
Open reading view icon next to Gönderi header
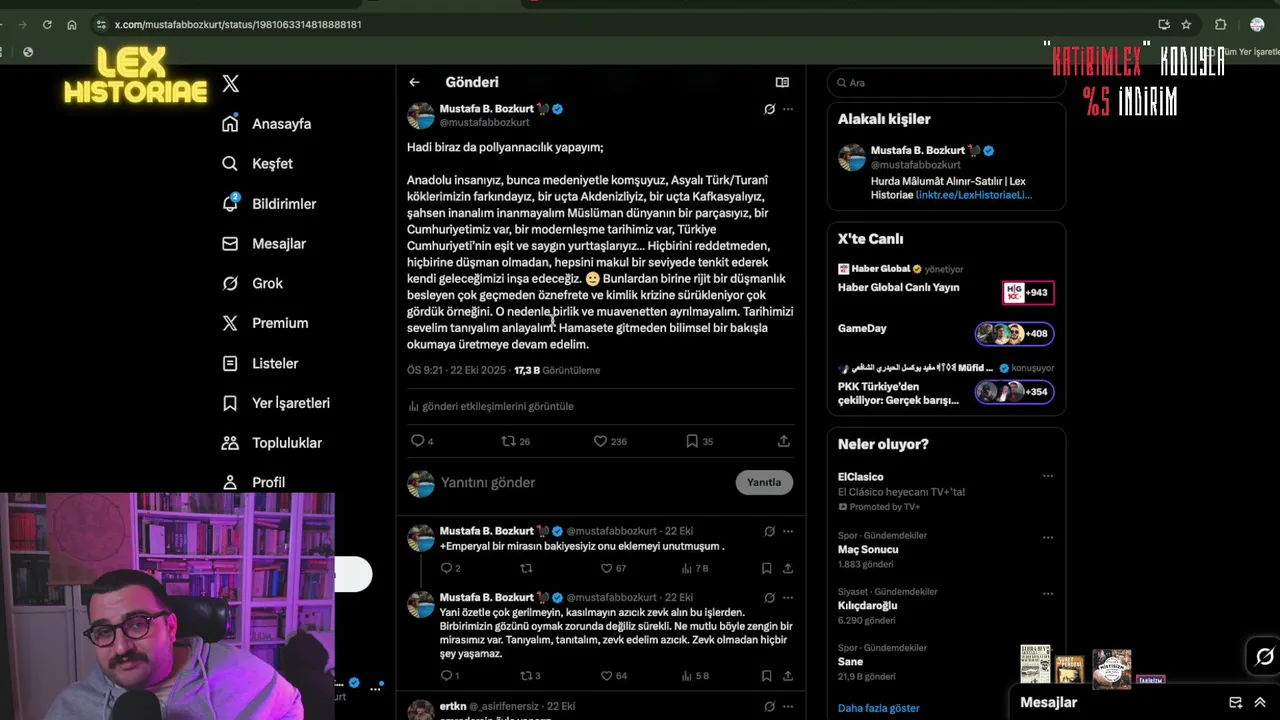(x=782, y=82)
